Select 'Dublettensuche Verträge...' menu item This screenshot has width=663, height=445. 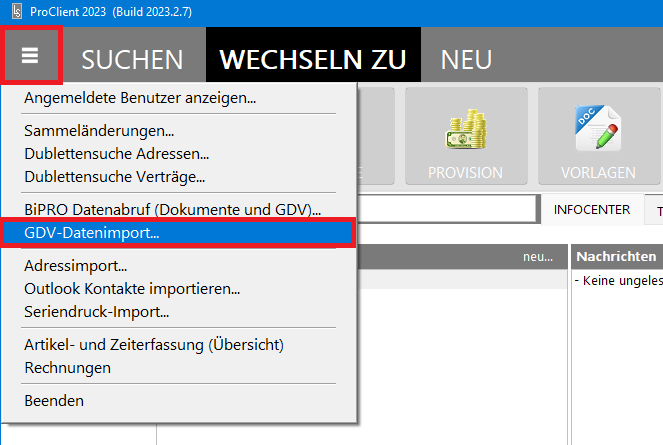point(114,177)
